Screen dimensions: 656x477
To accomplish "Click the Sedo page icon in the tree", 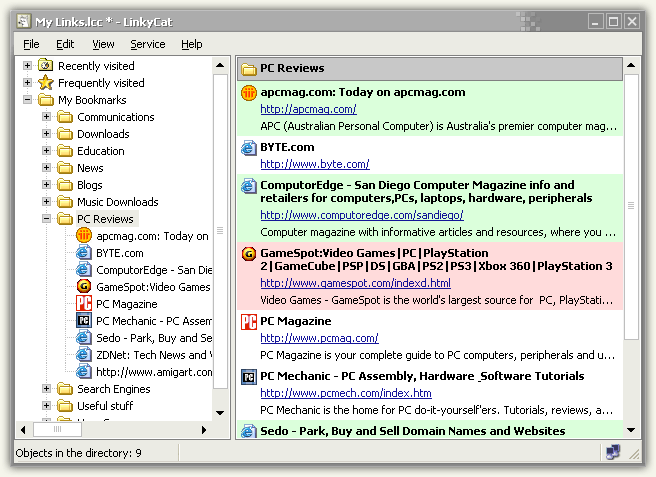I will click(84, 338).
